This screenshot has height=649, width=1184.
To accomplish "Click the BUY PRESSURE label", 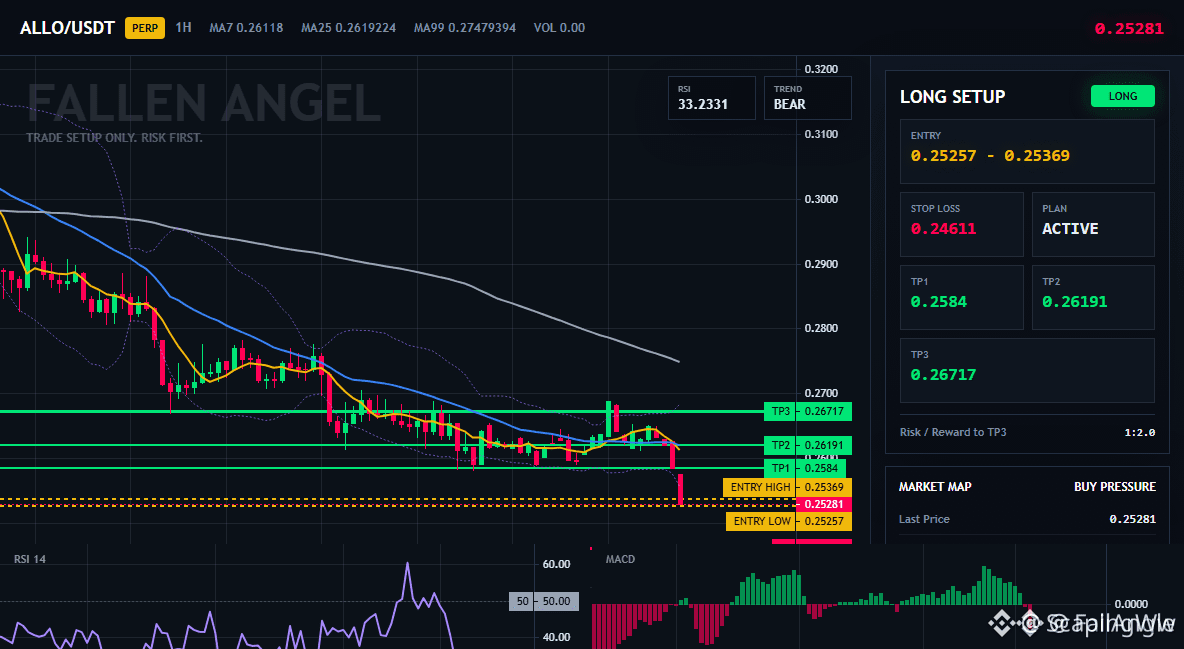I will pos(1115,487).
